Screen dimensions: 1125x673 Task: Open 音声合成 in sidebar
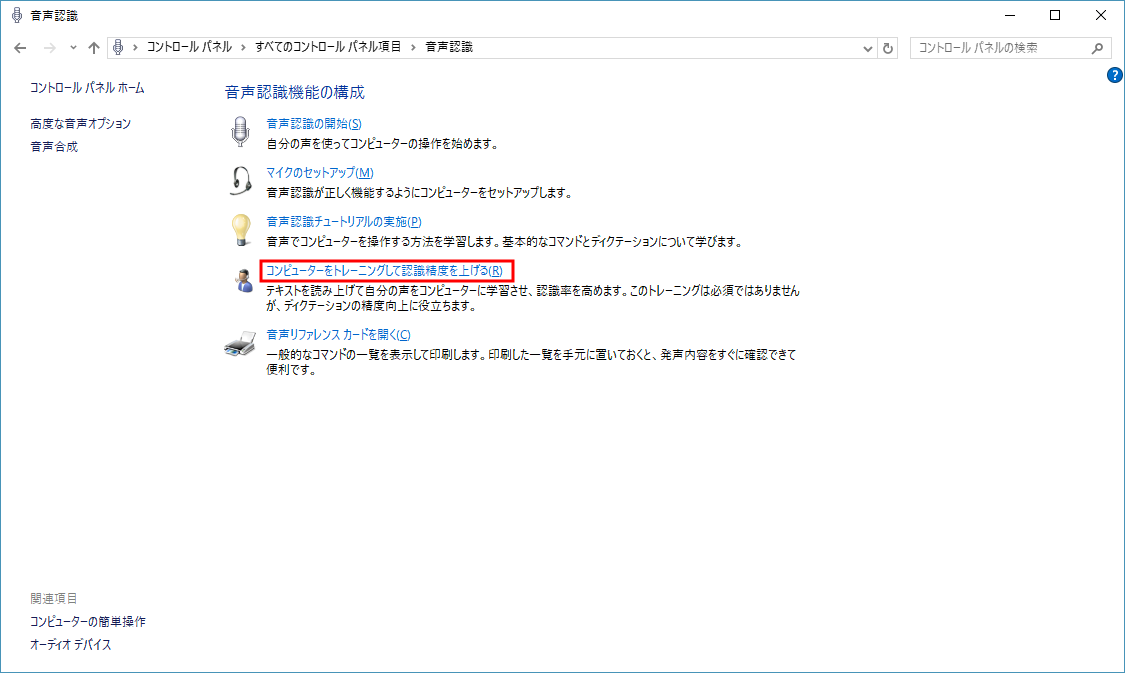pyautogui.click(x=54, y=146)
